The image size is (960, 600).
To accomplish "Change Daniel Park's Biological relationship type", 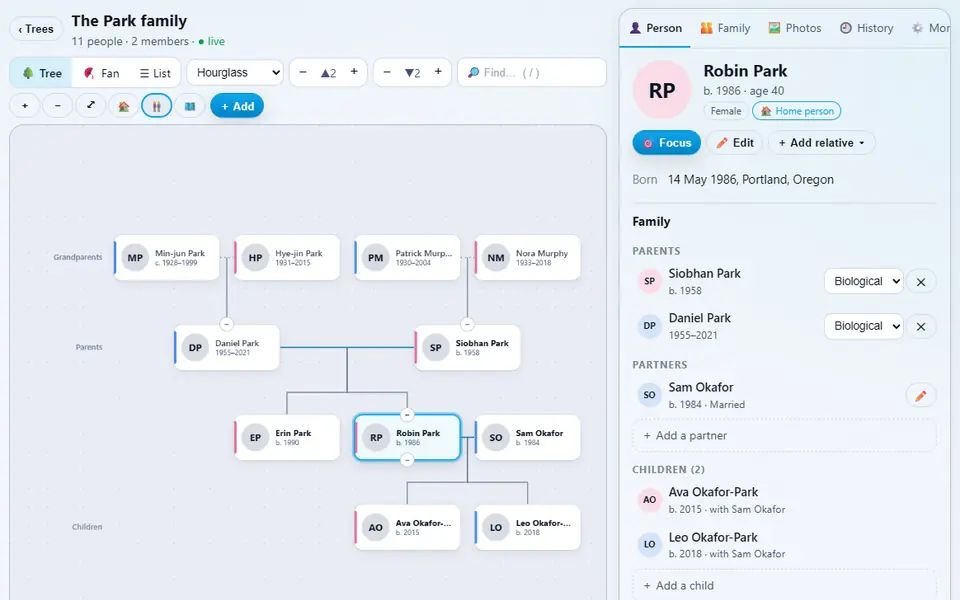I will (x=864, y=326).
